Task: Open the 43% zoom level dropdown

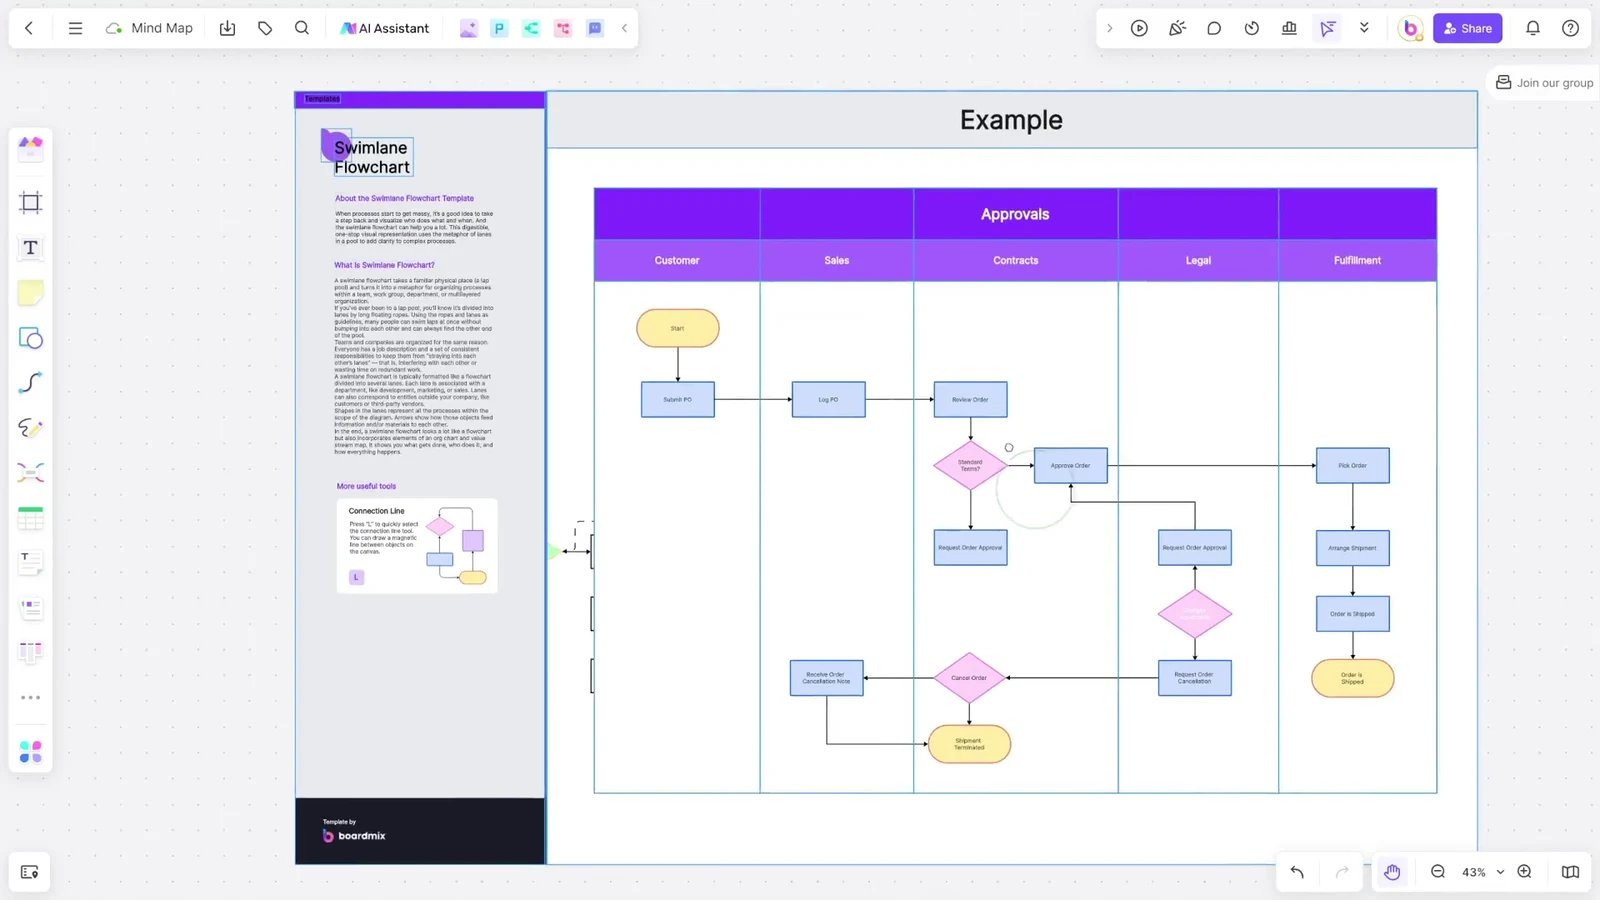Action: pos(1482,872)
